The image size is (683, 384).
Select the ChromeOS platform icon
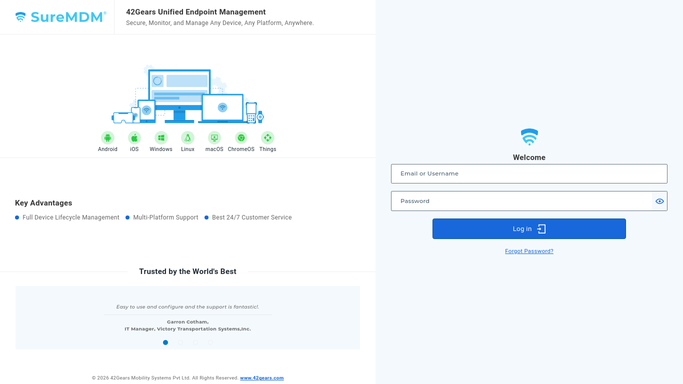[x=241, y=138]
